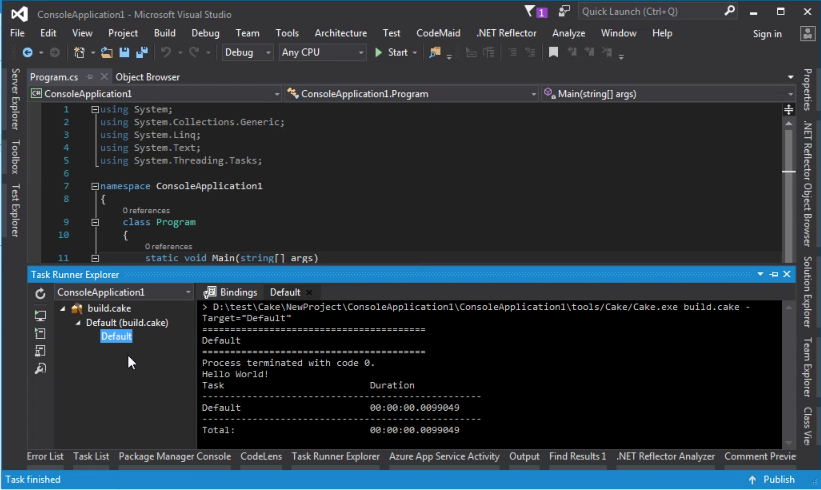This screenshot has height=490, width=821.
Task: Collapse the Default (build.cake) node
Action: click(77, 322)
